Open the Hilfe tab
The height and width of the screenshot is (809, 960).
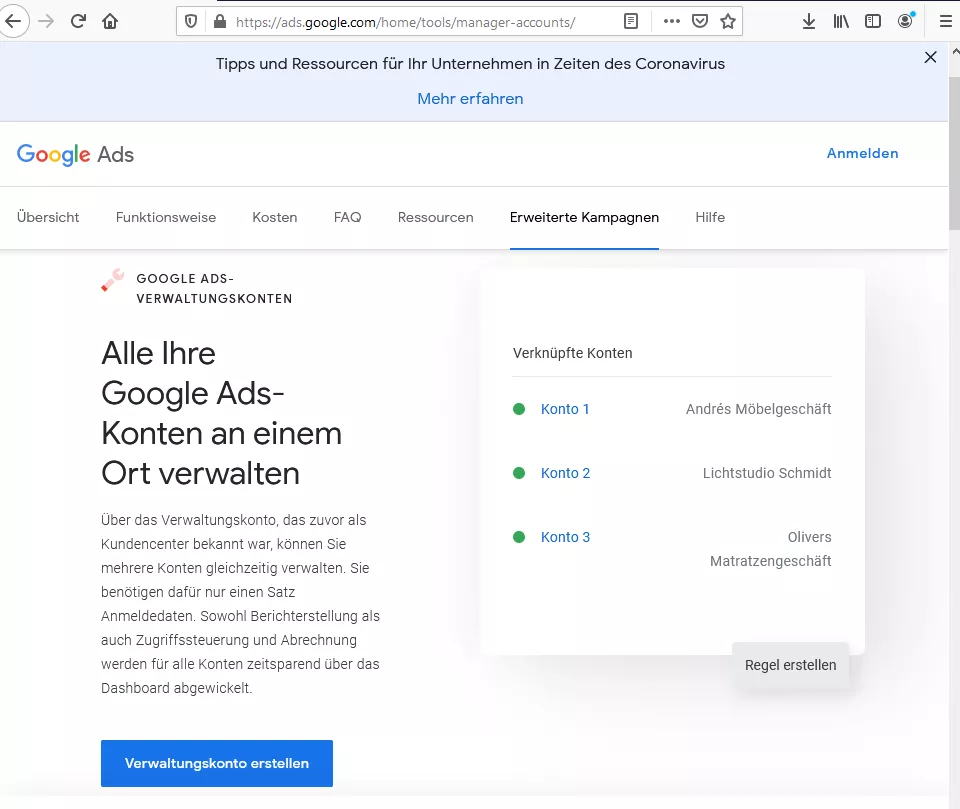pos(710,217)
